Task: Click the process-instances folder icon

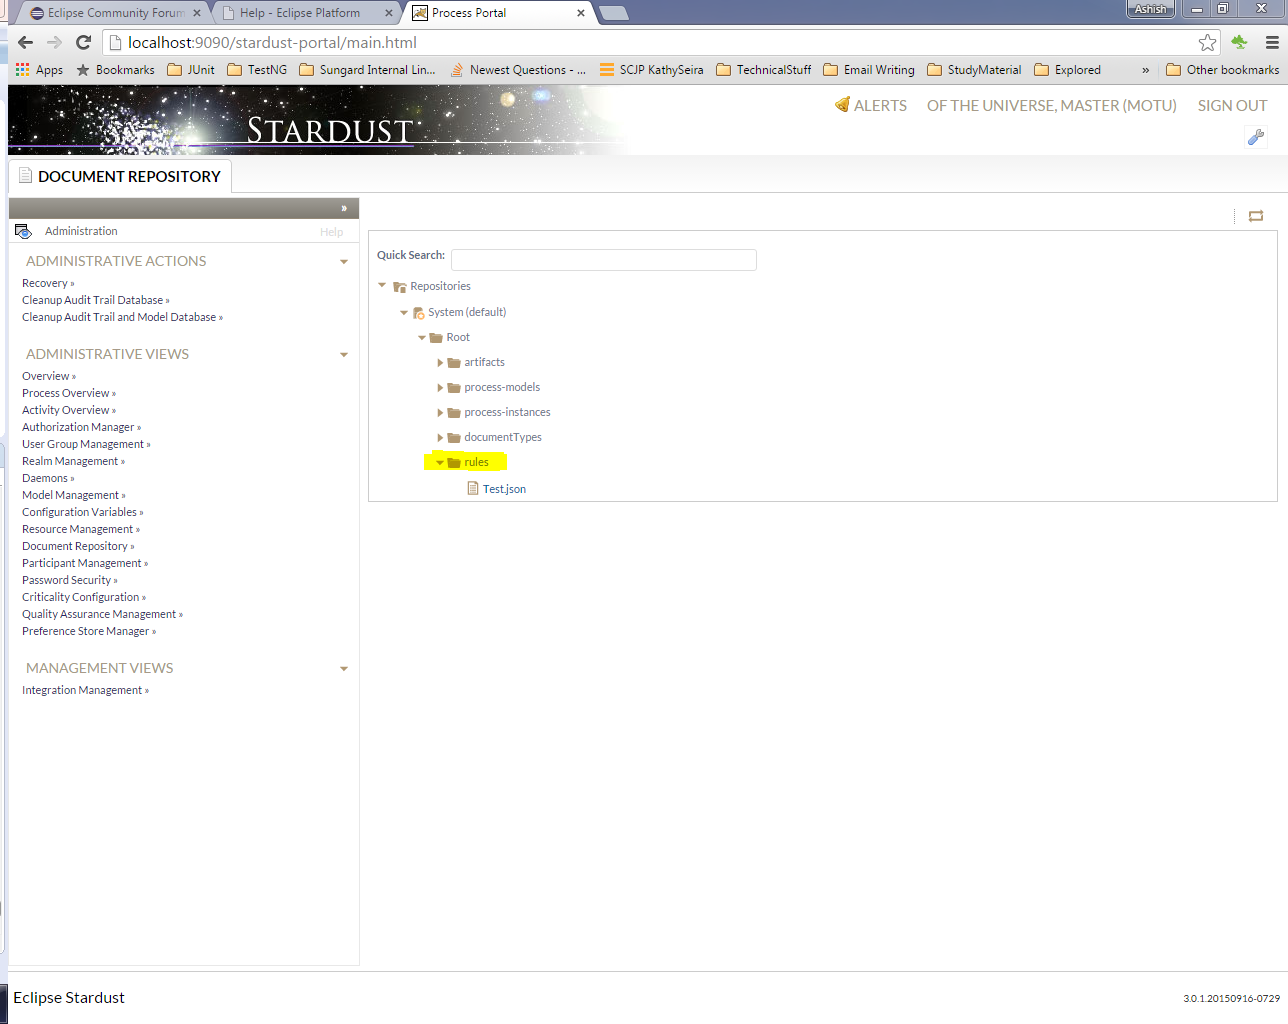Action: (454, 413)
